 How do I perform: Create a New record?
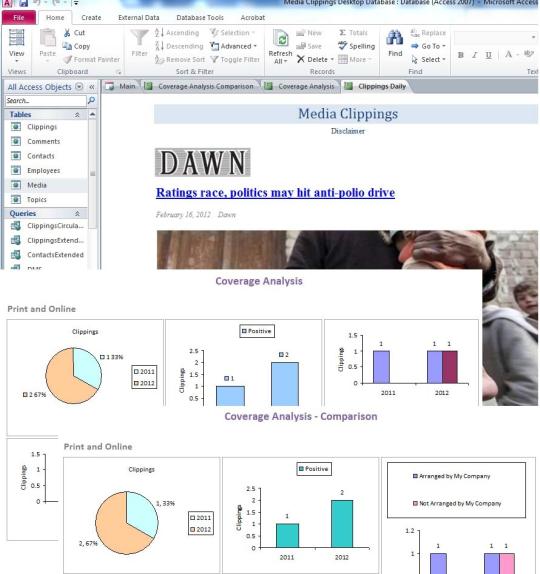(309, 33)
